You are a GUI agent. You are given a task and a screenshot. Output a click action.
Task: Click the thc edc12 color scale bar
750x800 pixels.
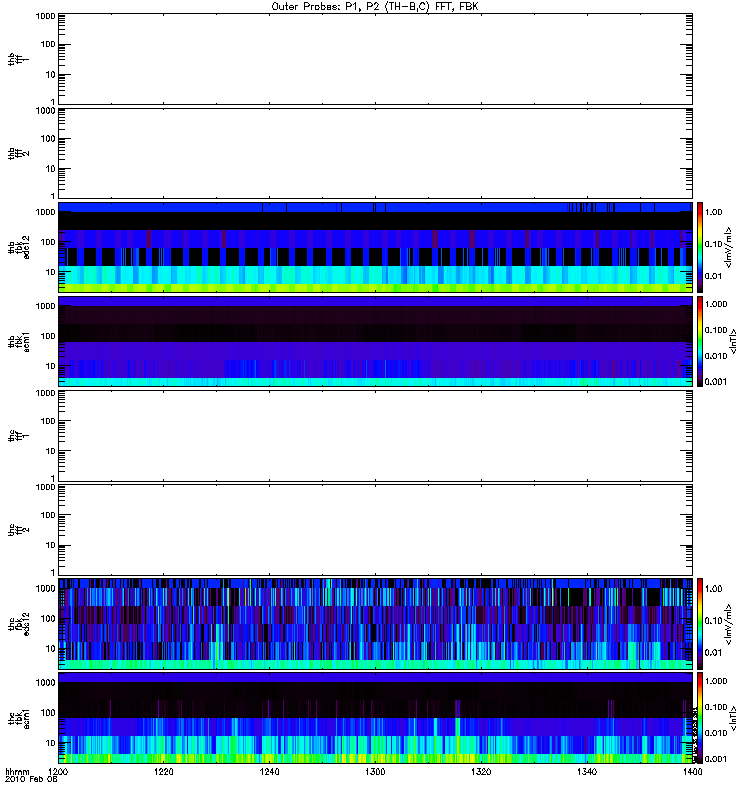tap(700, 624)
